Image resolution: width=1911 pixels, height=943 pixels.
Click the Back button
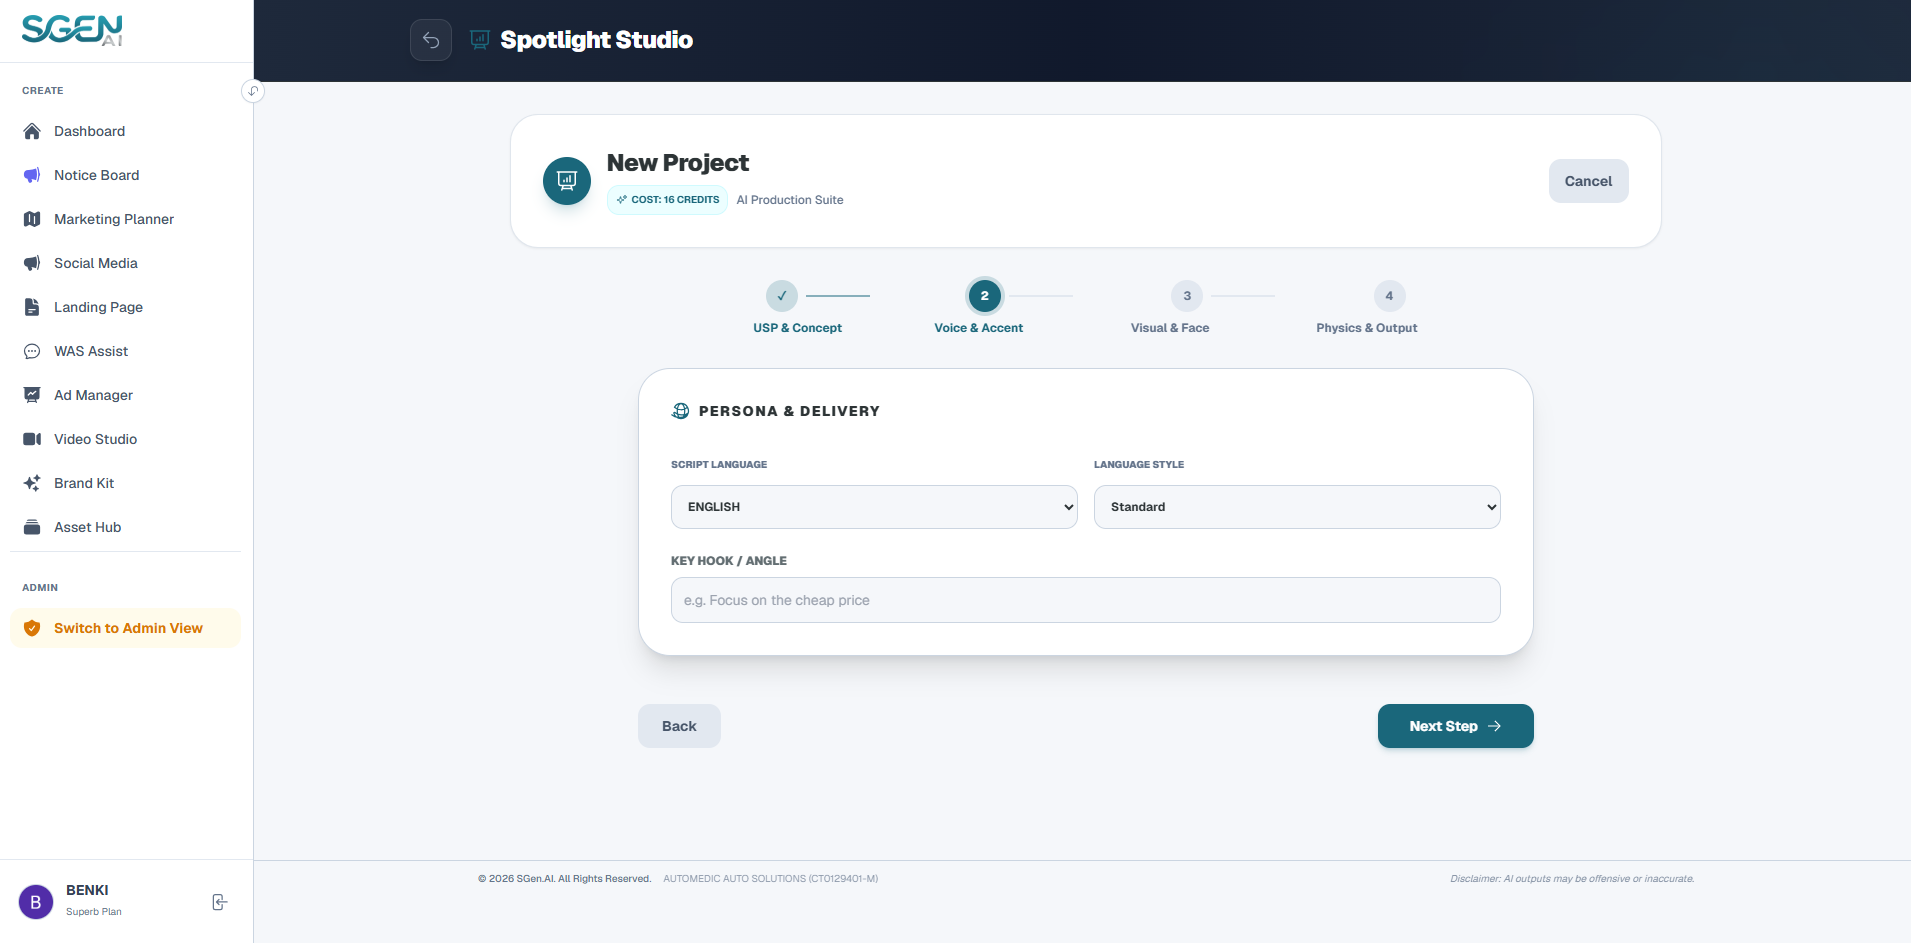(x=679, y=726)
